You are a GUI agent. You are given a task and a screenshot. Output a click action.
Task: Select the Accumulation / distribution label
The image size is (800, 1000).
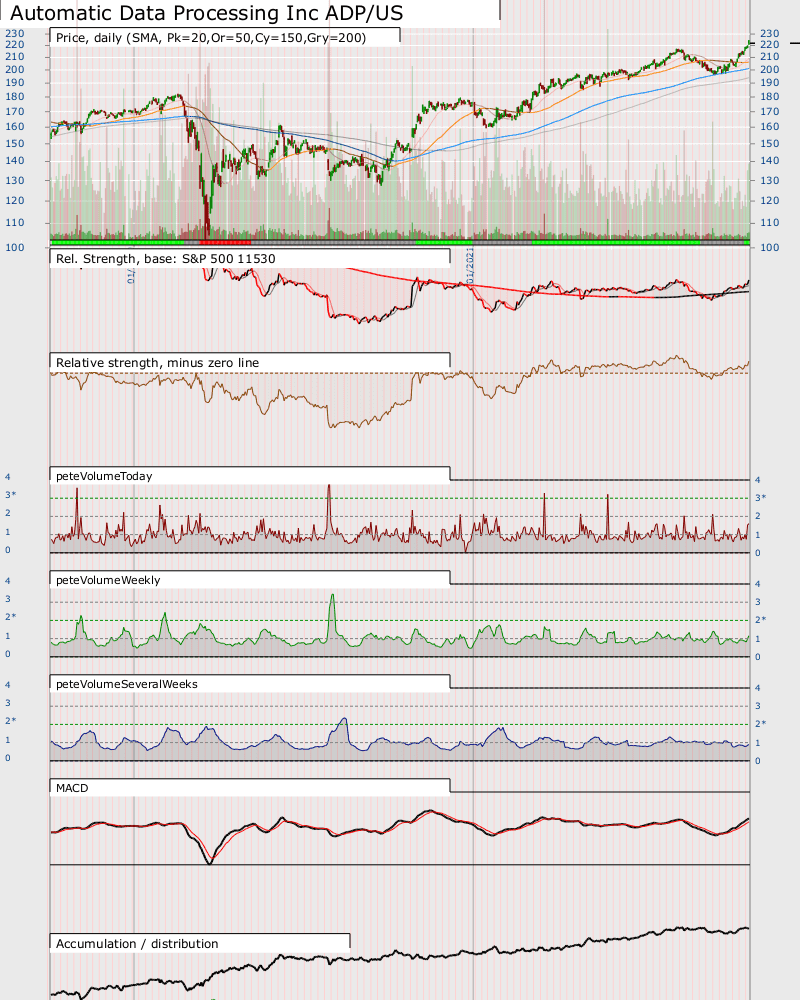137,944
